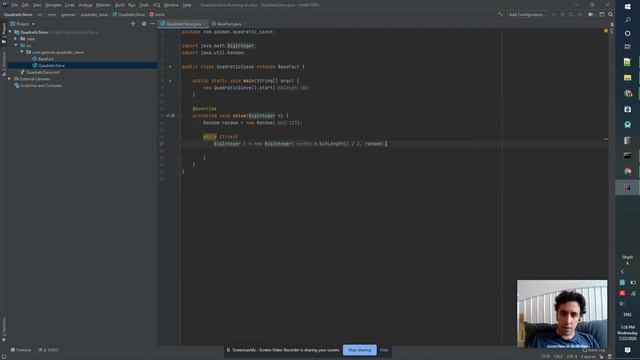Open Task View in taskbar
The width and height of the screenshot is (640, 360).
point(628,47)
